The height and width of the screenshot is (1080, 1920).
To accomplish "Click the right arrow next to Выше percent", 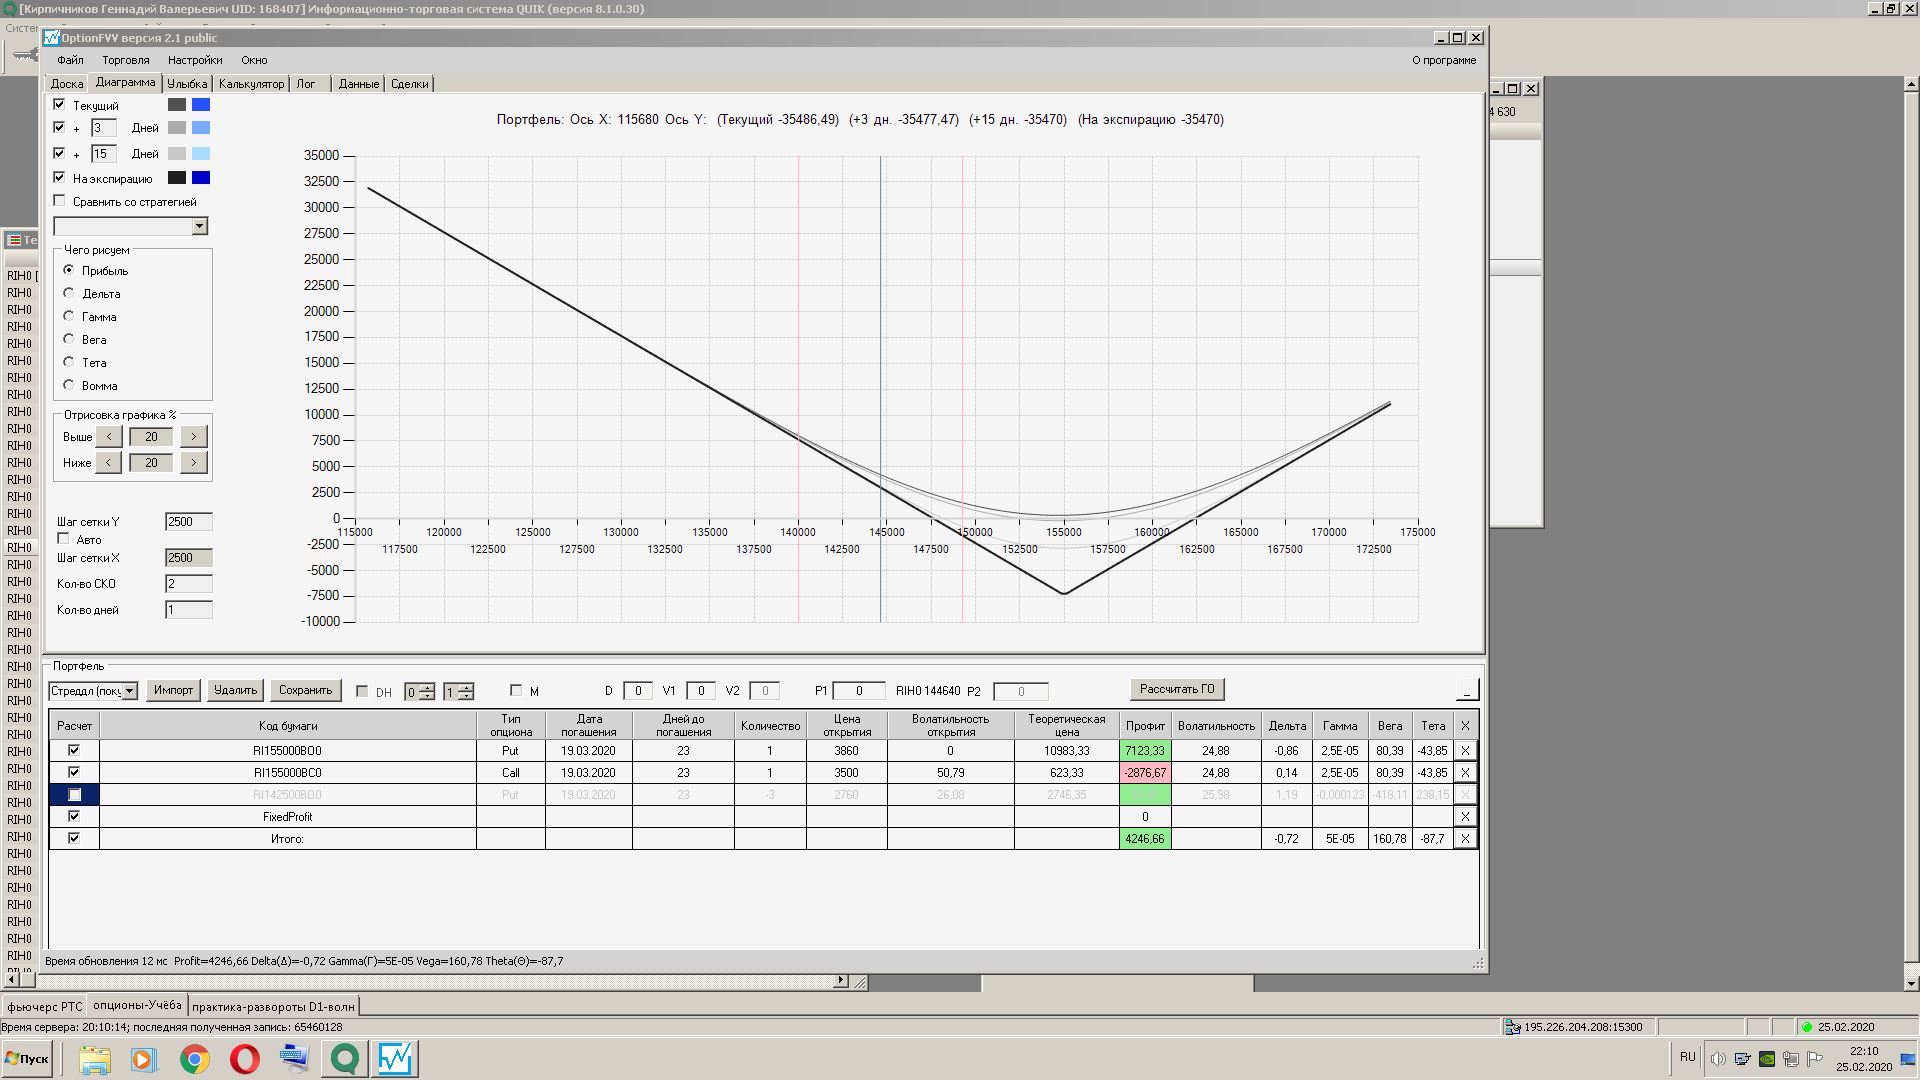I will tap(194, 437).
